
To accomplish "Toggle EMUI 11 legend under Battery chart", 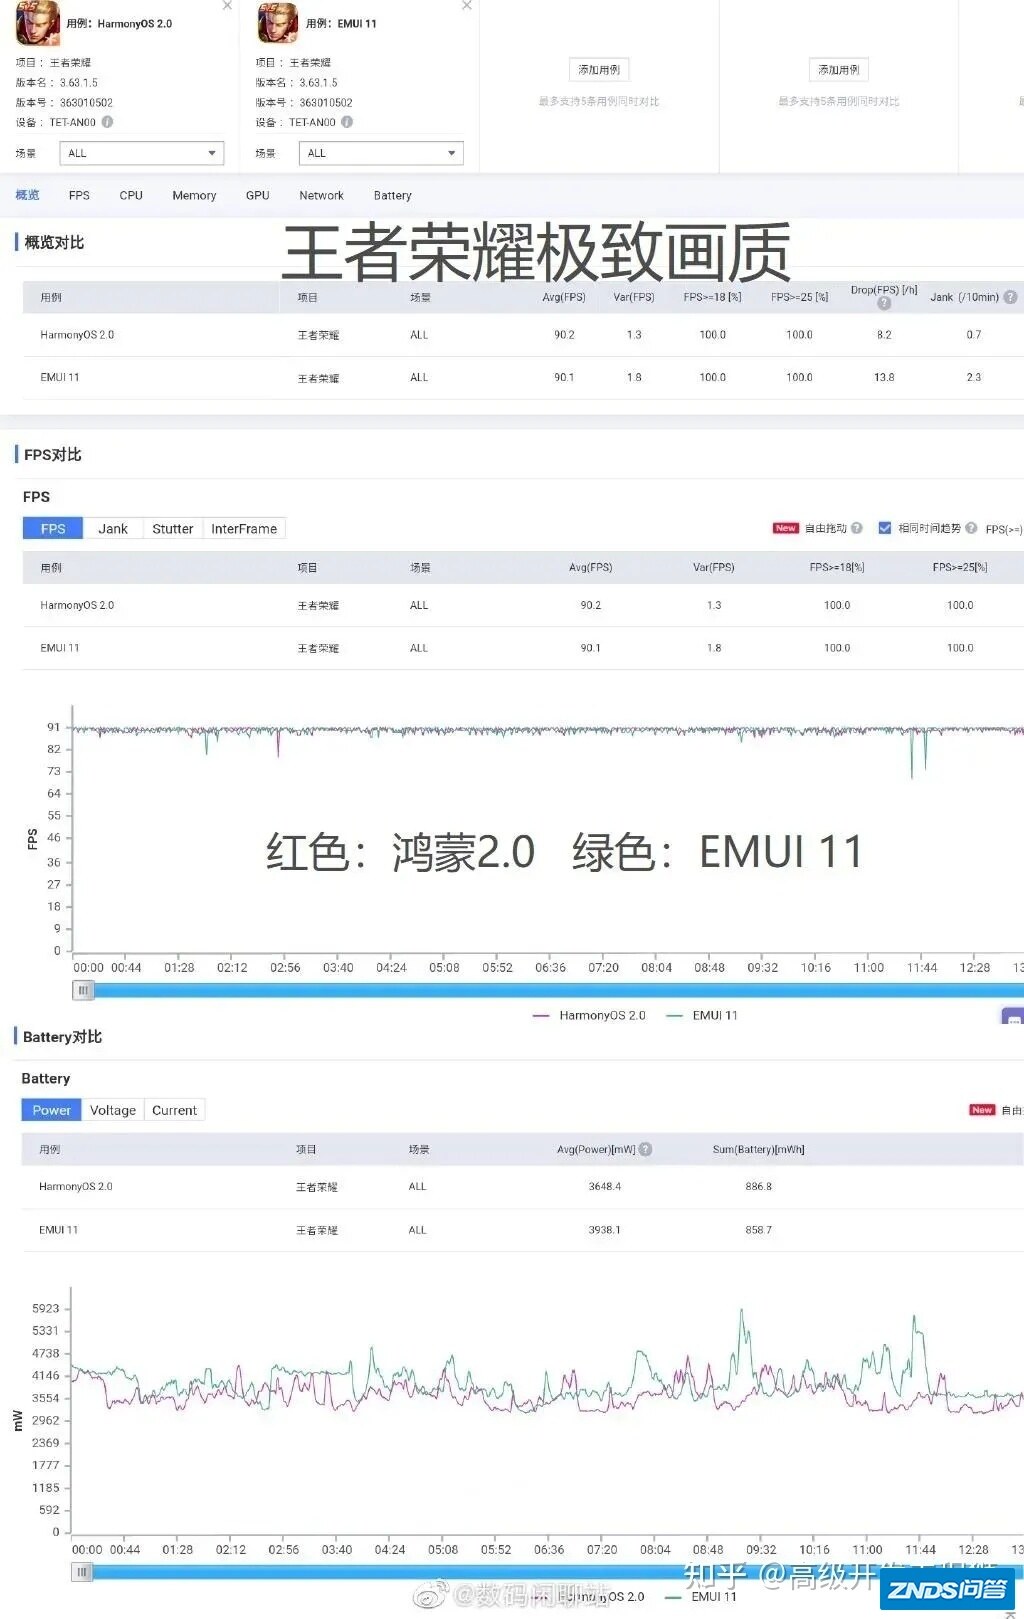I will 701,1597.
